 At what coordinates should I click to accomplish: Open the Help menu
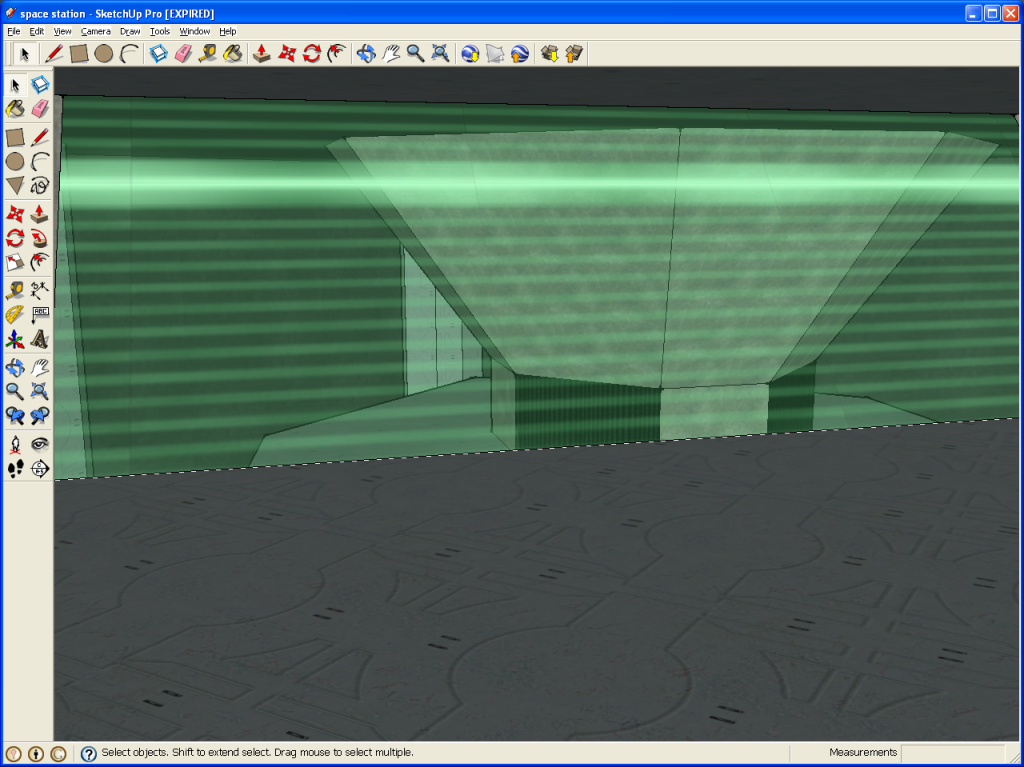(x=227, y=31)
